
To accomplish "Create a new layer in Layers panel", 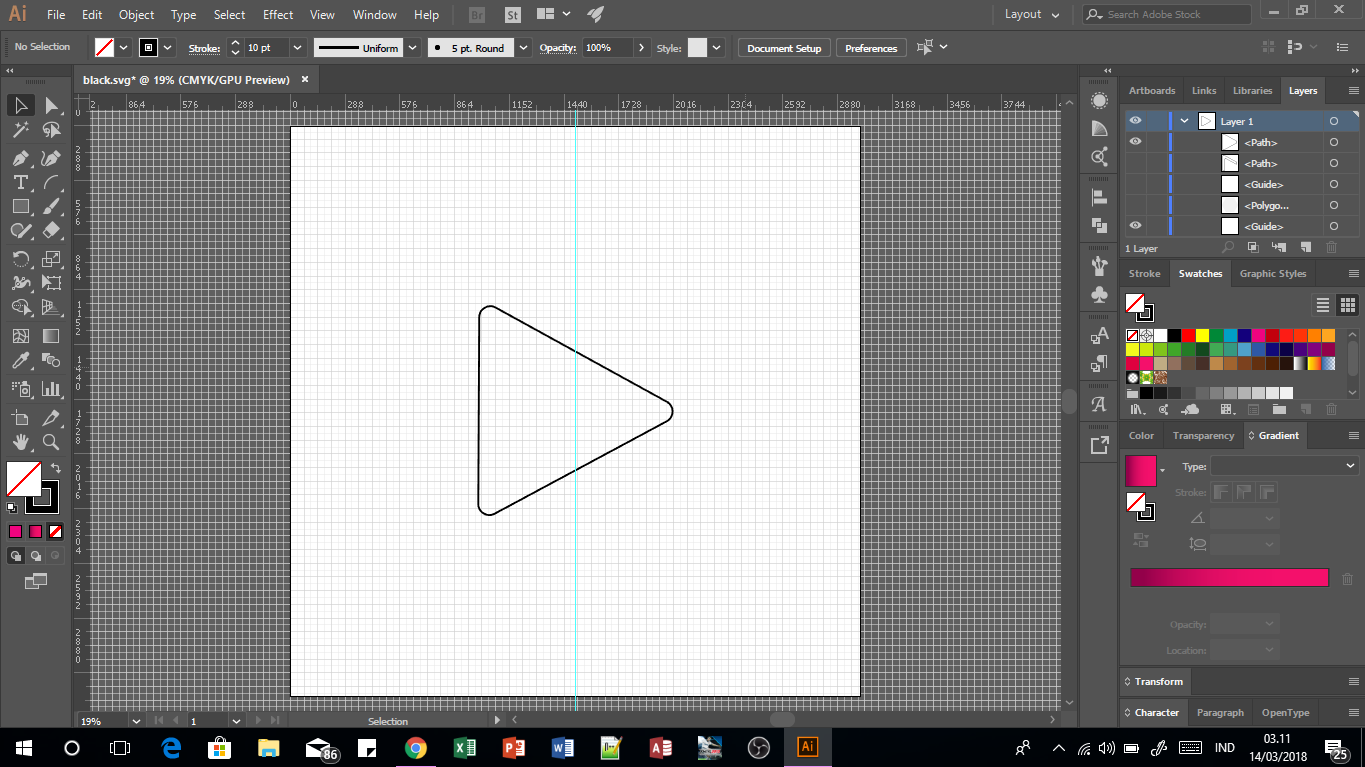I will pyautogui.click(x=1305, y=247).
